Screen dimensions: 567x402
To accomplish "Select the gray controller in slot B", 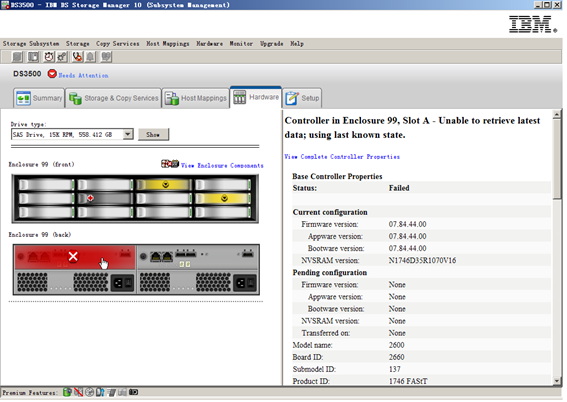I will (x=197, y=257).
